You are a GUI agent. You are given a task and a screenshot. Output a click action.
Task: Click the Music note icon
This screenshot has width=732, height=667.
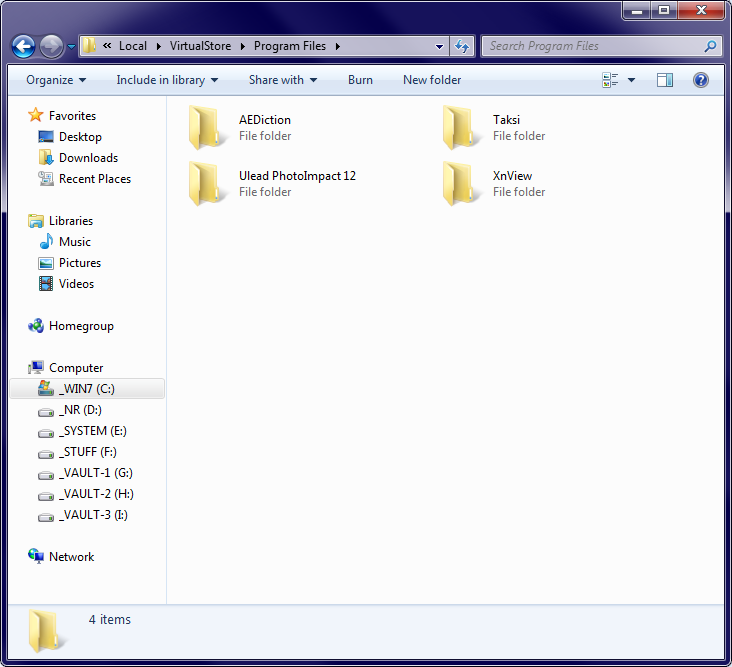tap(46, 241)
